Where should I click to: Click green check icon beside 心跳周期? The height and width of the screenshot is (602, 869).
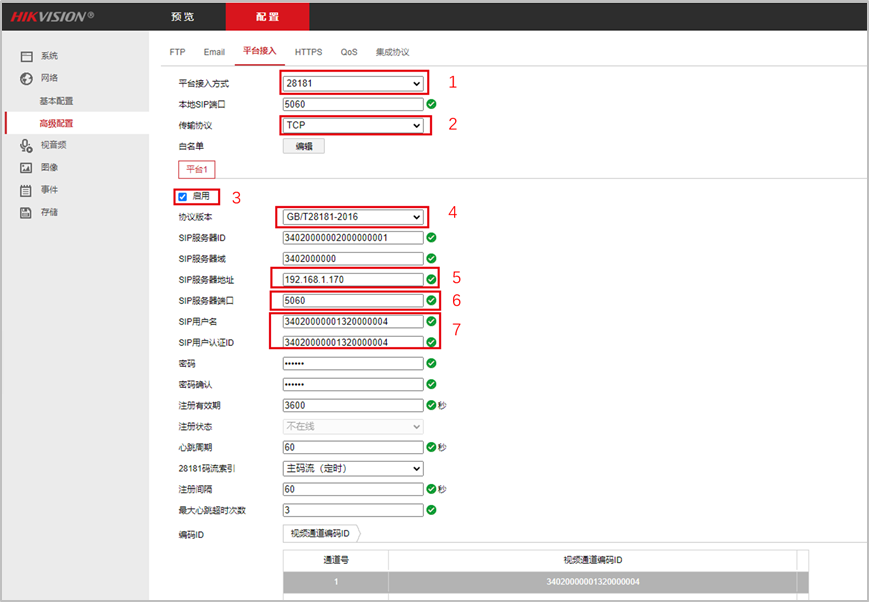[x=431, y=447]
